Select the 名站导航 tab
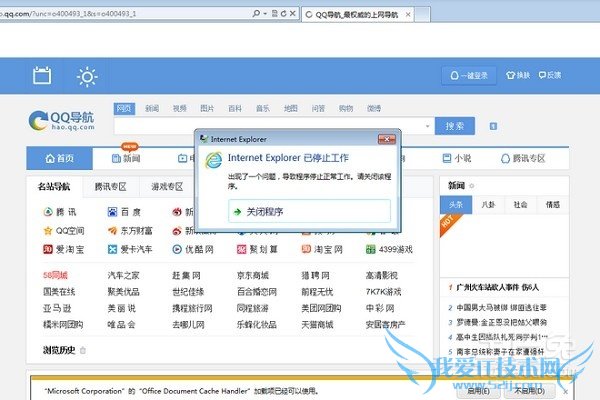 click(54, 187)
